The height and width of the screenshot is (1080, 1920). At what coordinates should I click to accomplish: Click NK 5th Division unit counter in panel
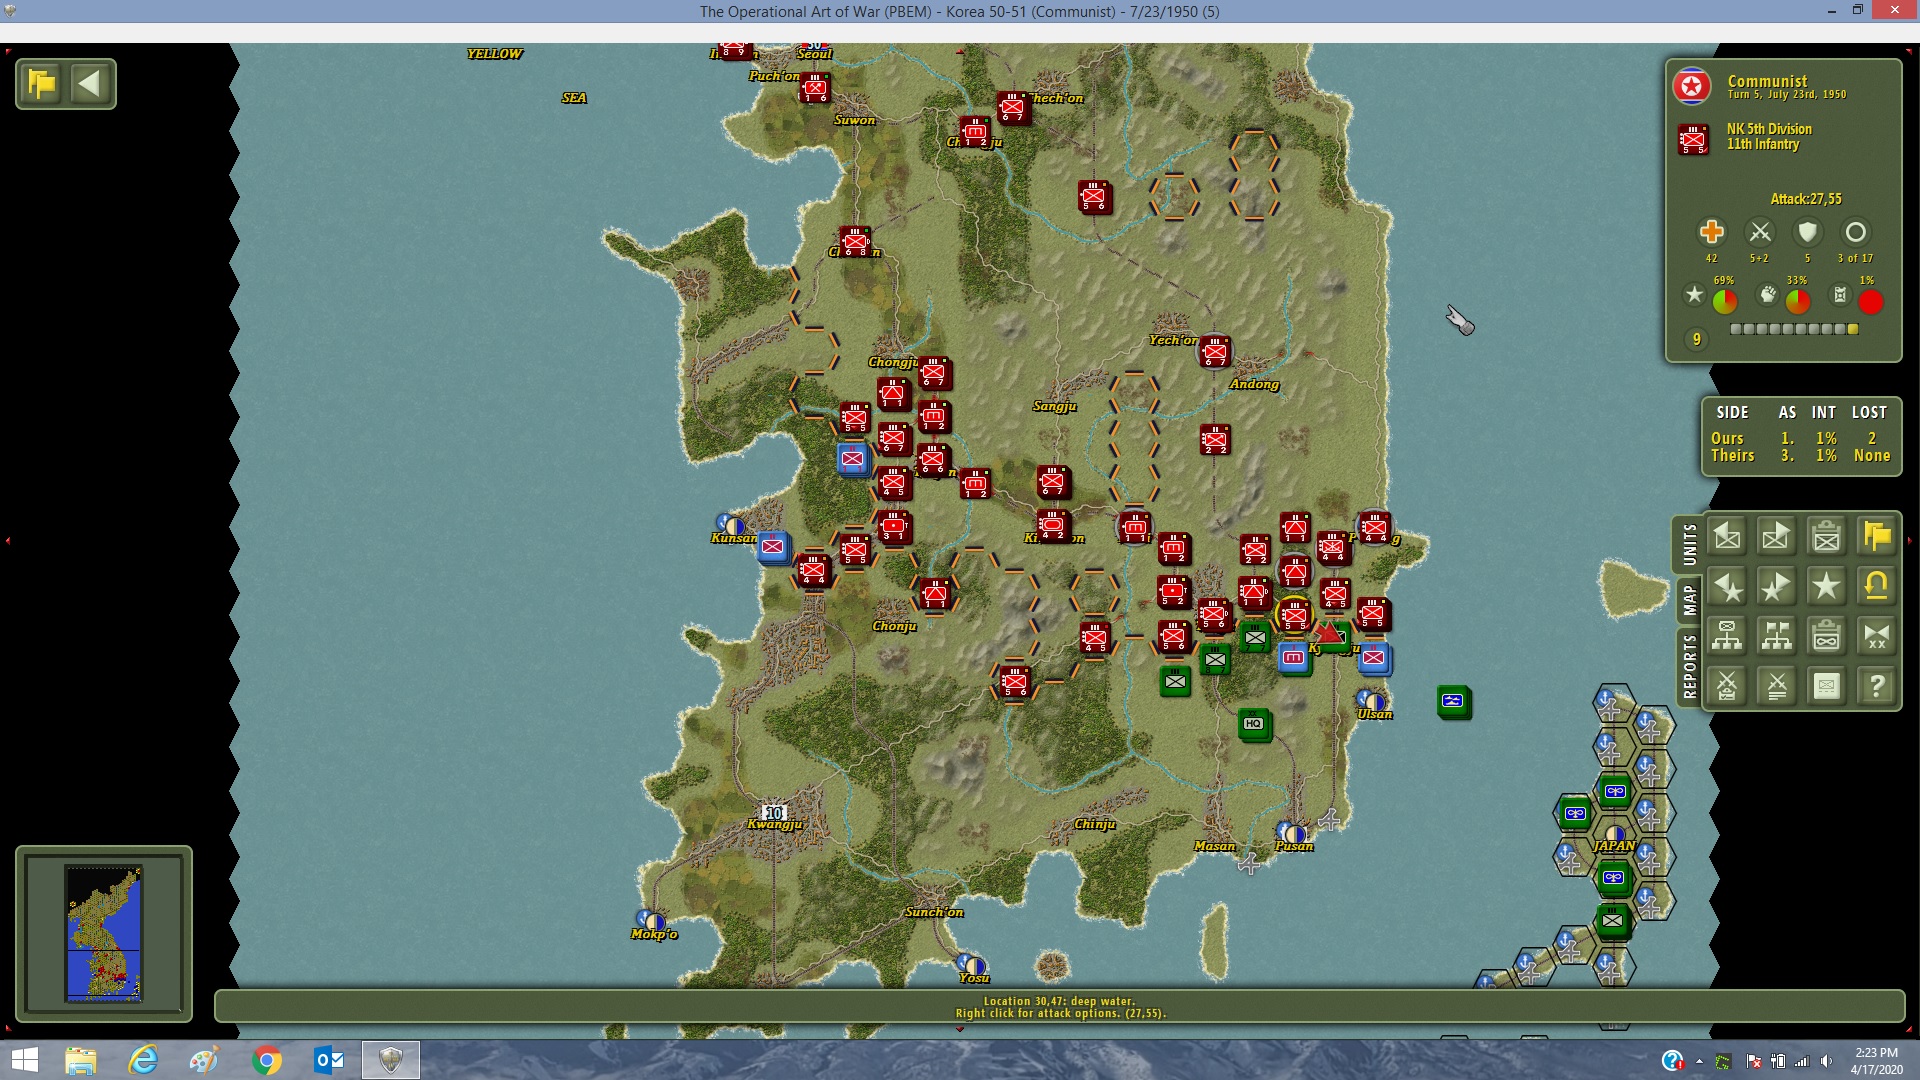[x=1693, y=139]
